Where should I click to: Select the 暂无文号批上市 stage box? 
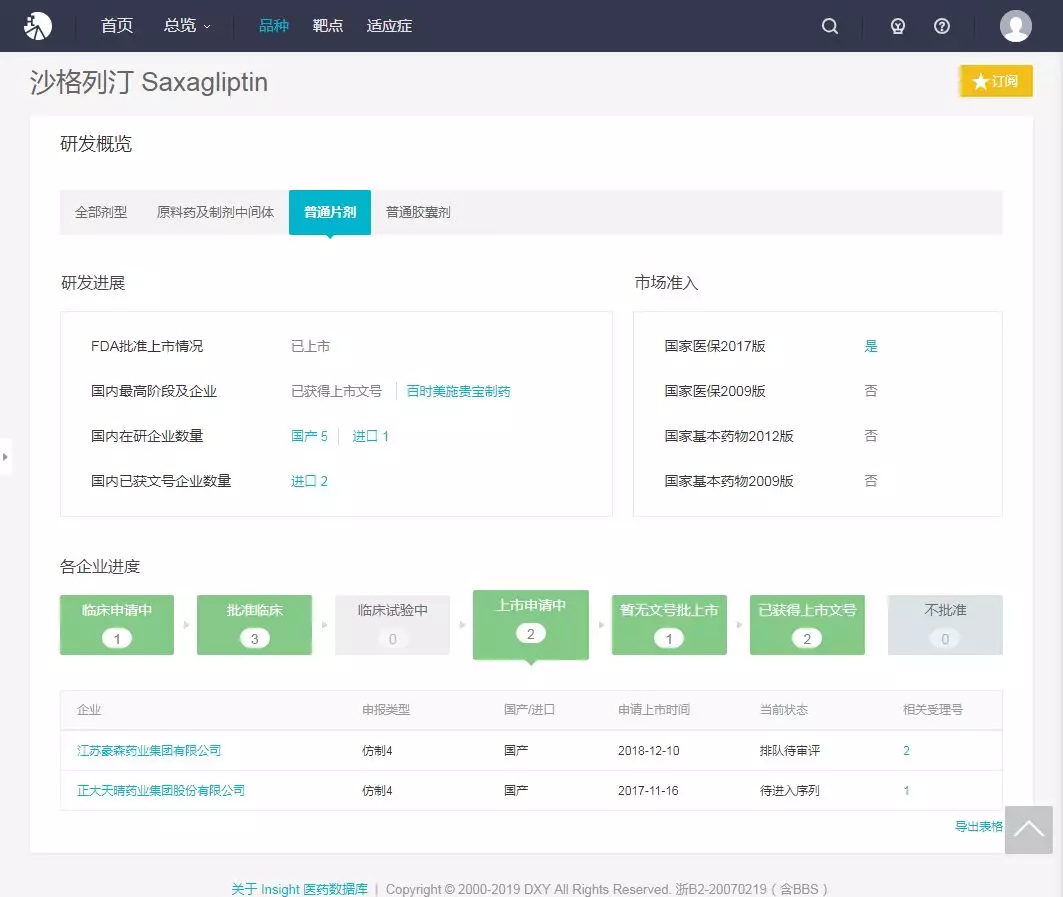669,624
